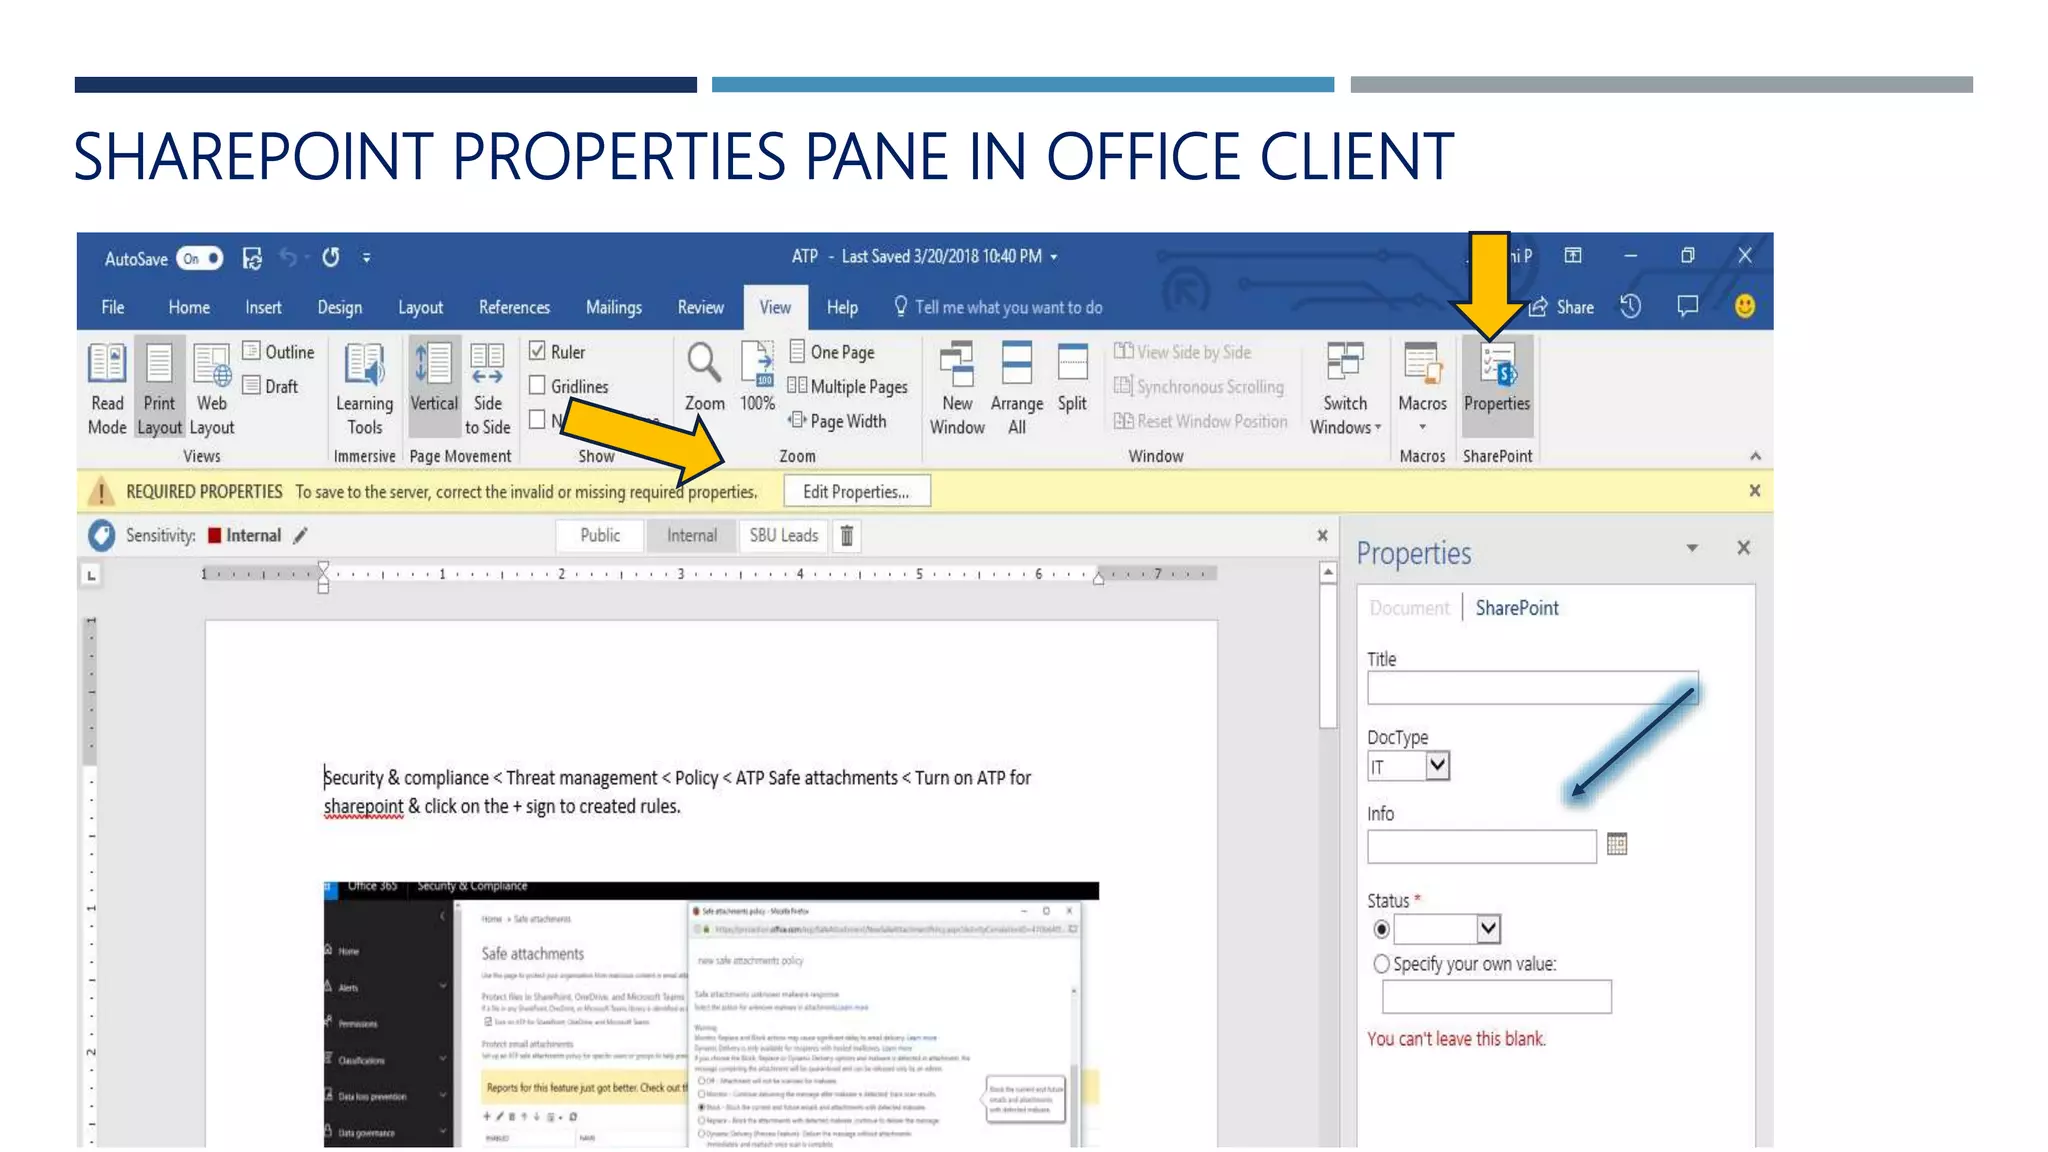Toggle AutoSave switch
The height and width of the screenshot is (1152, 2048).
[x=199, y=258]
